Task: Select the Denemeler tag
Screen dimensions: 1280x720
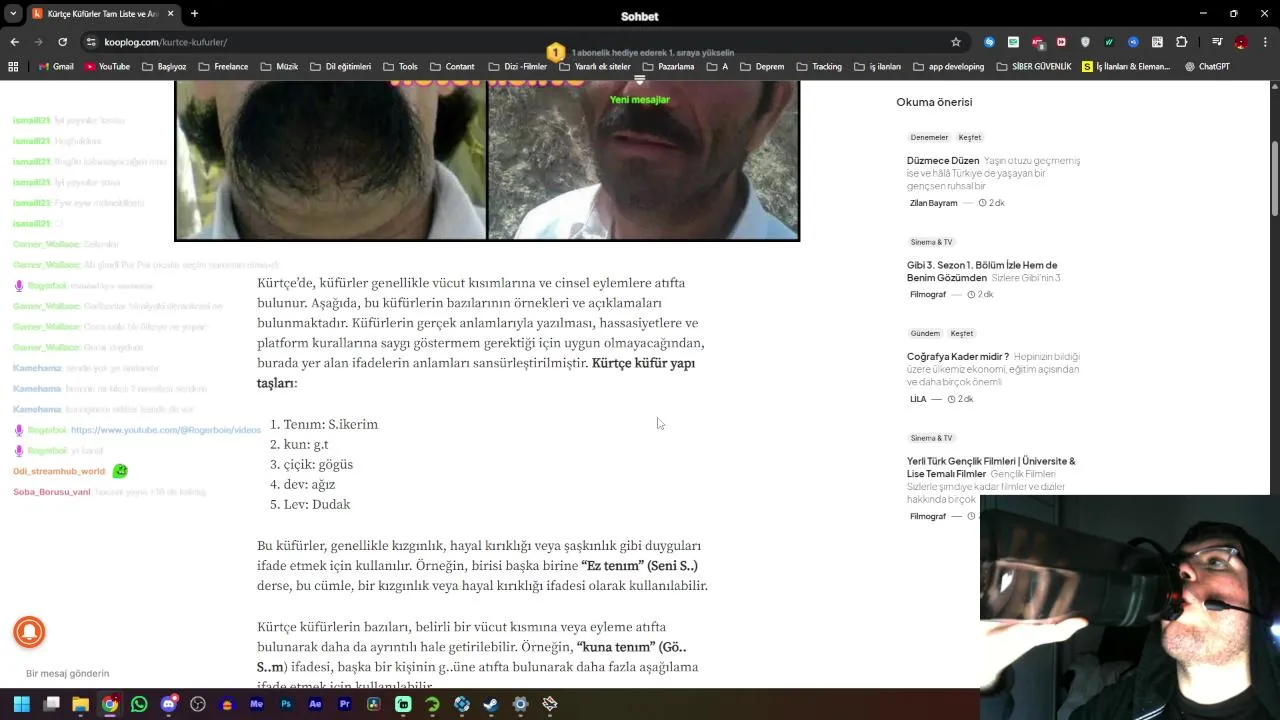Action: [x=929, y=137]
